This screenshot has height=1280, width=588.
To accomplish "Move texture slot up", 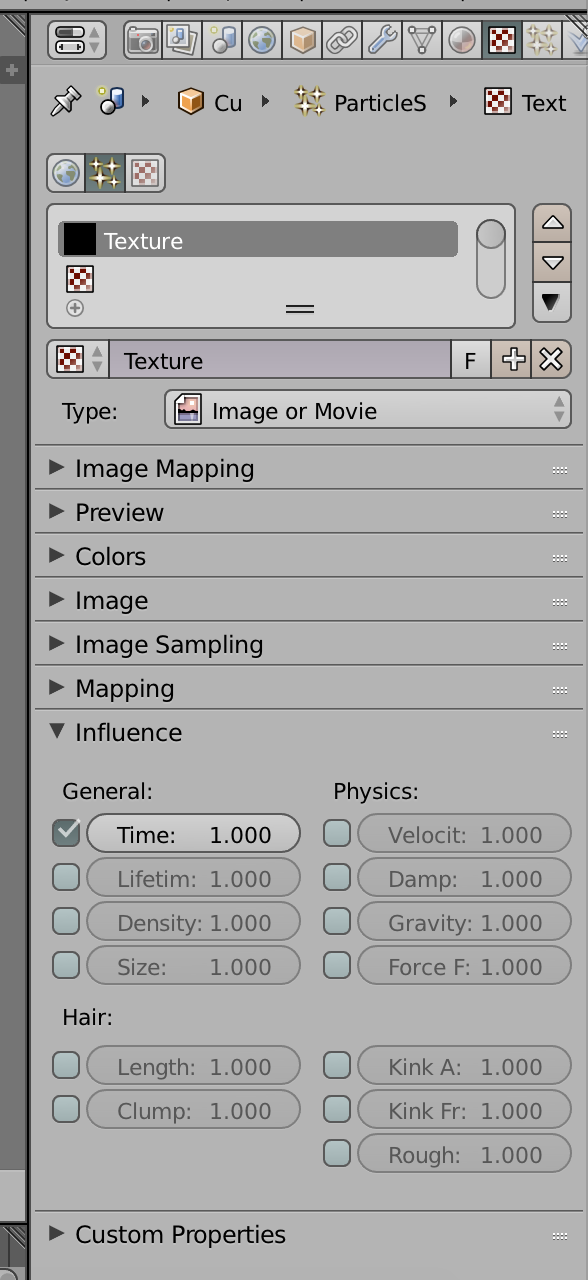I will pyautogui.click(x=552, y=224).
